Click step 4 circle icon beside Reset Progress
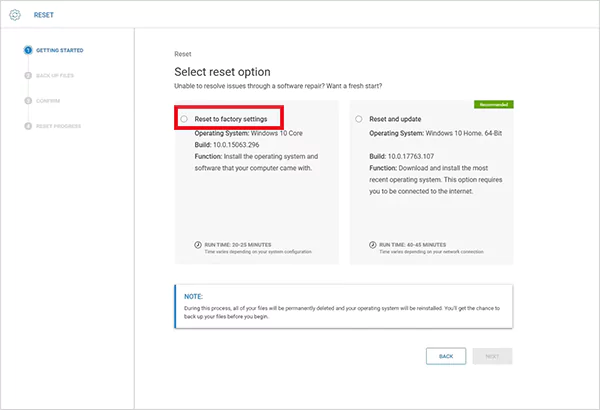600x410 pixels. coord(28,126)
